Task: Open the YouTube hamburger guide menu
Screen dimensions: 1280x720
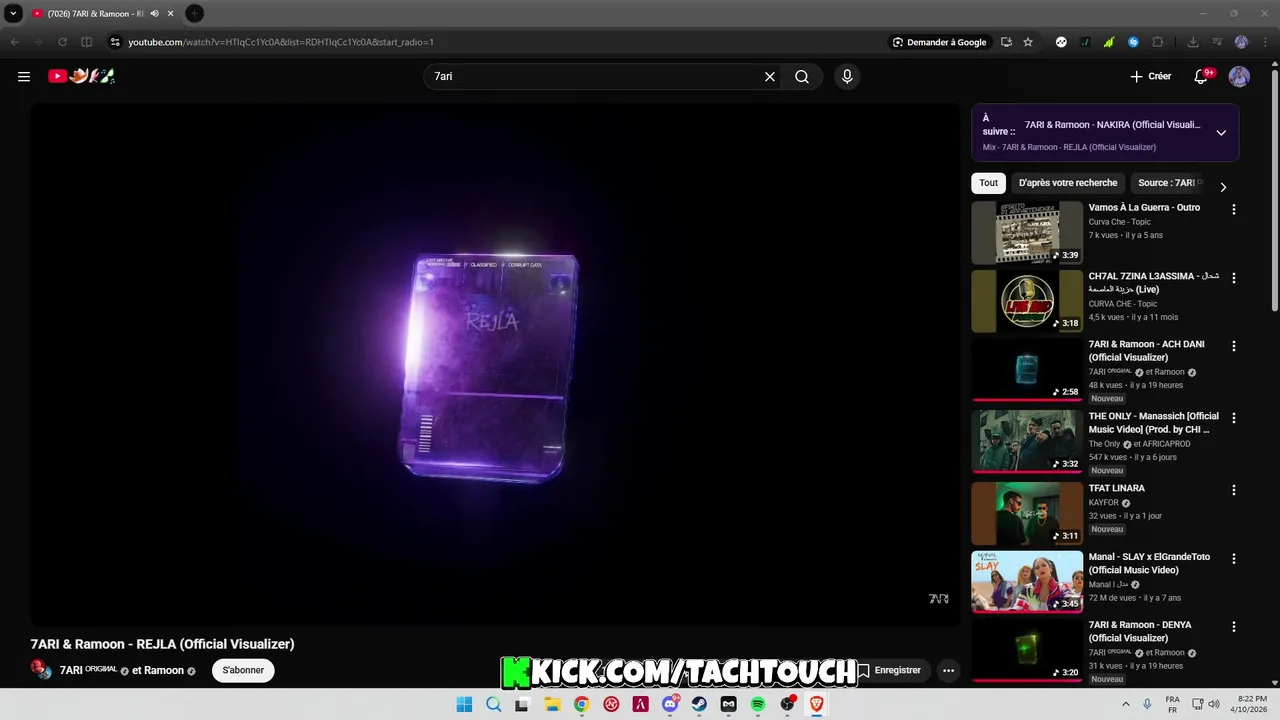Action: tap(24, 76)
